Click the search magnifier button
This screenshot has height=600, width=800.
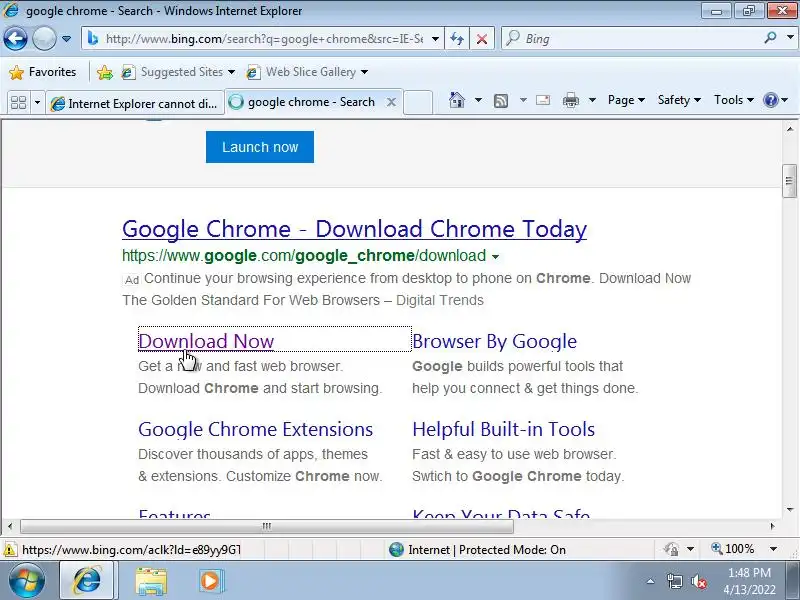[x=770, y=38]
